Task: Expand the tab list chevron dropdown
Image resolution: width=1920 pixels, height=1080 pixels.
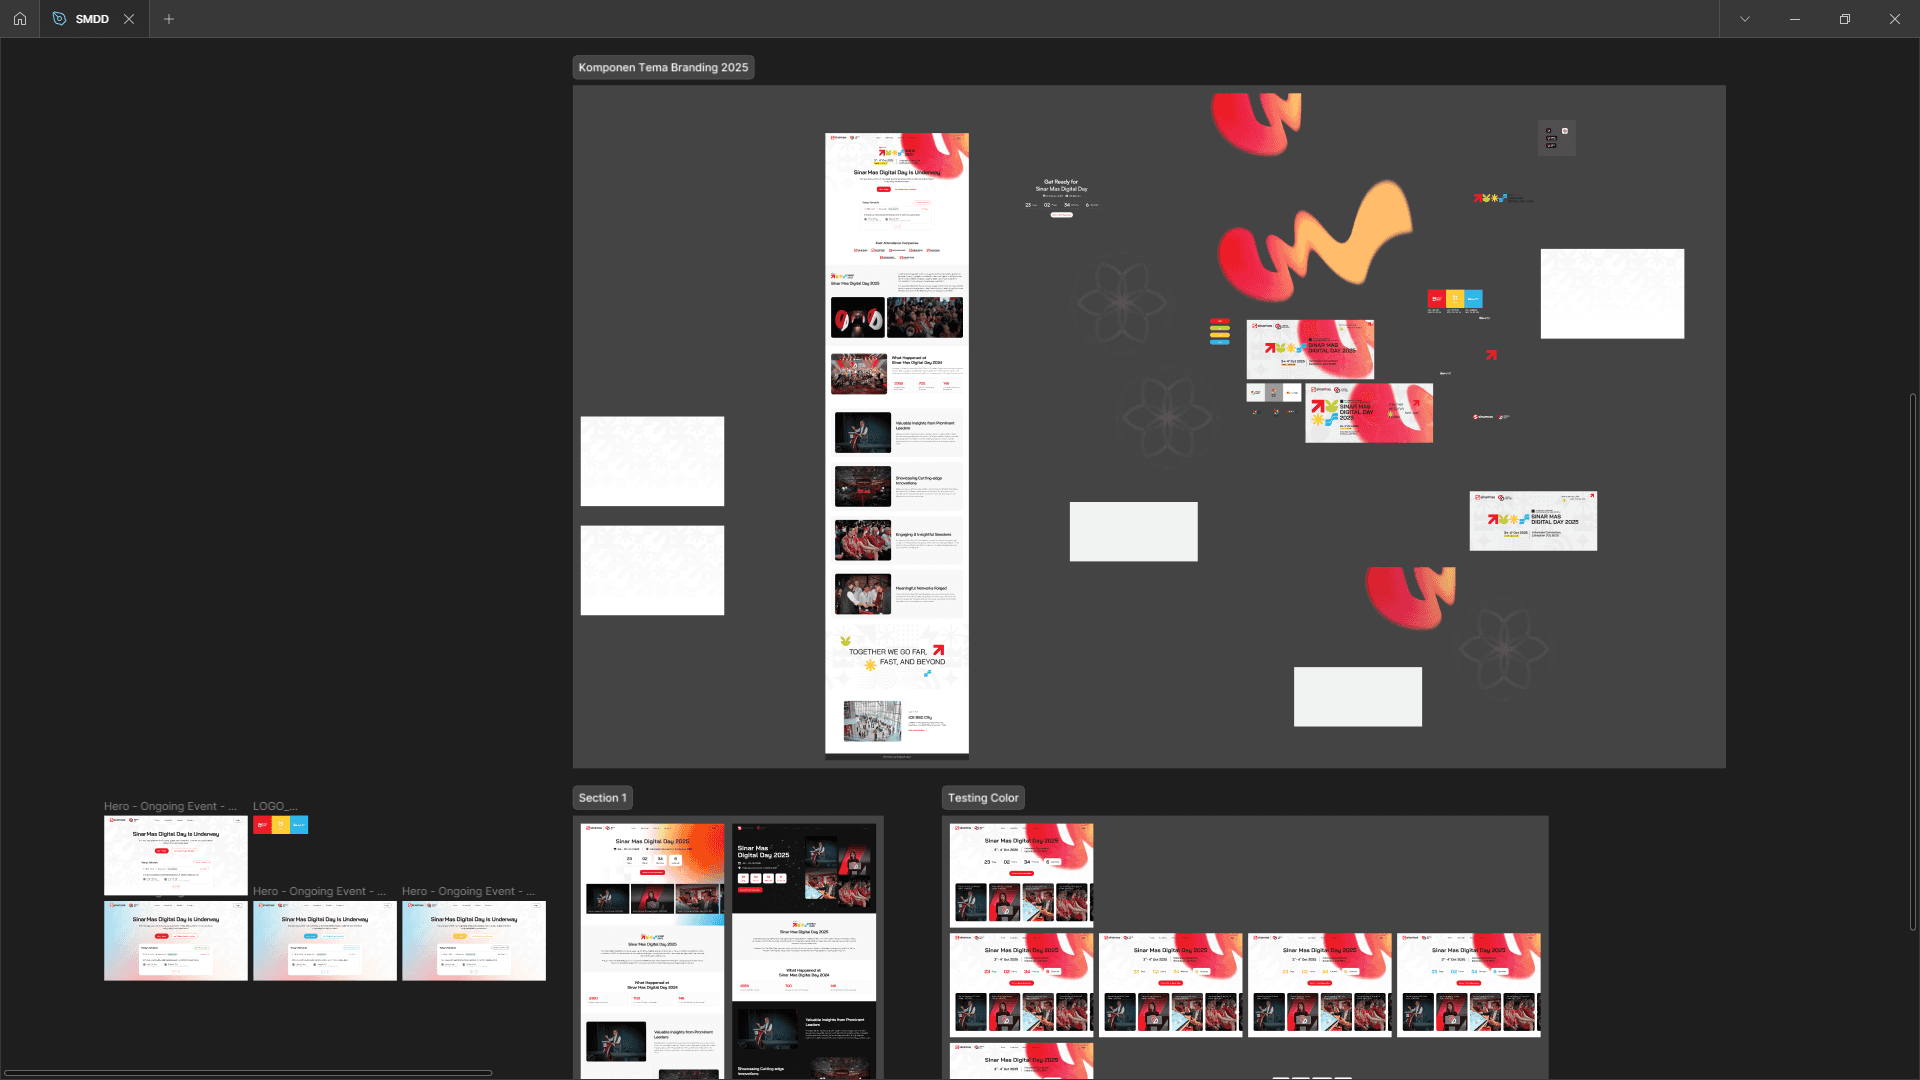Action: (x=1745, y=19)
